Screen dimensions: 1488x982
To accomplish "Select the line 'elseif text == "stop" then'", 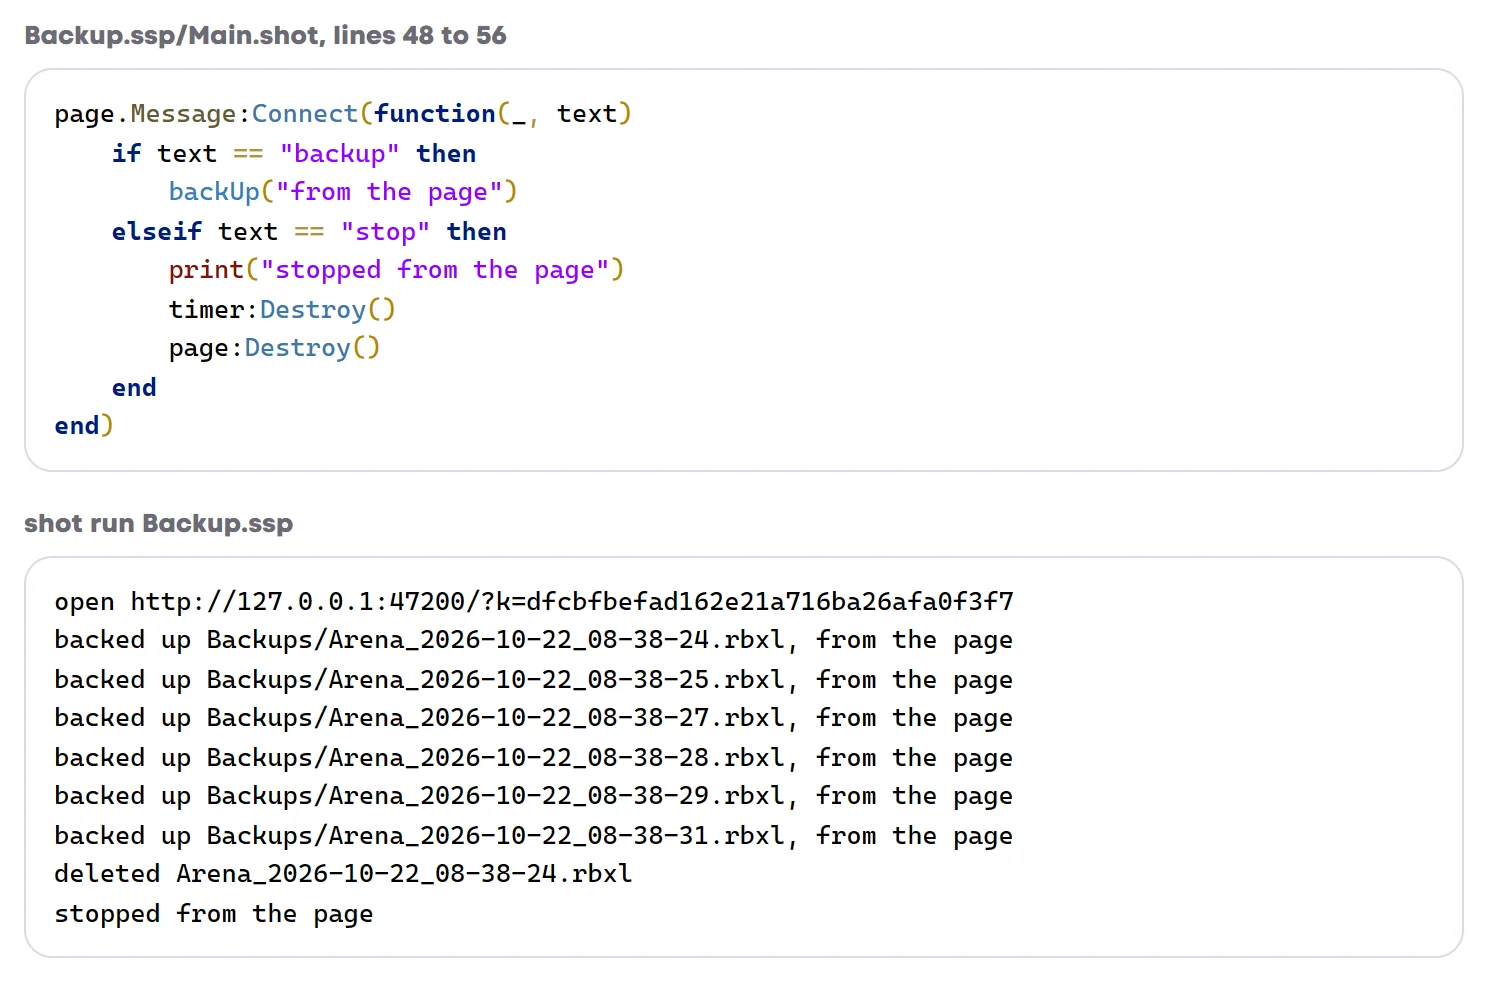I will (309, 231).
